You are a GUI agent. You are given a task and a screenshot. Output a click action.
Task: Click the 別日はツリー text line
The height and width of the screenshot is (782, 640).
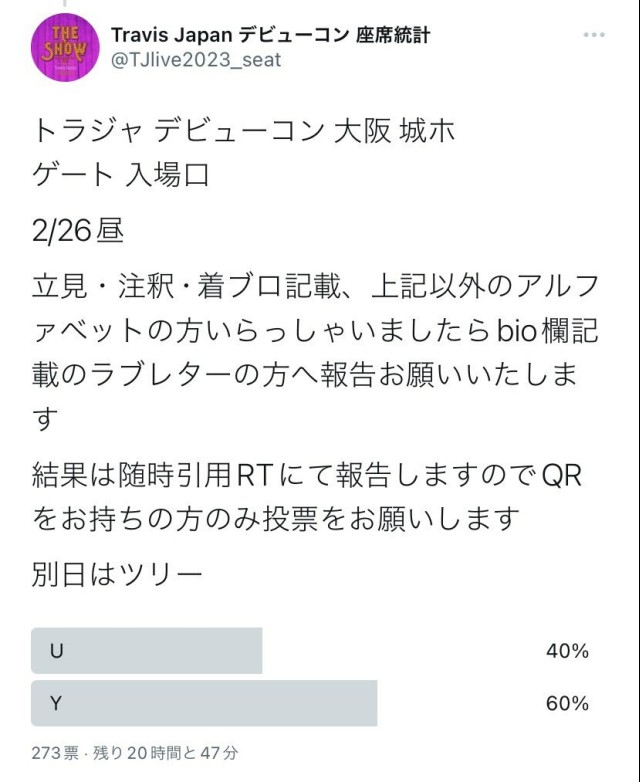(x=118, y=575)
